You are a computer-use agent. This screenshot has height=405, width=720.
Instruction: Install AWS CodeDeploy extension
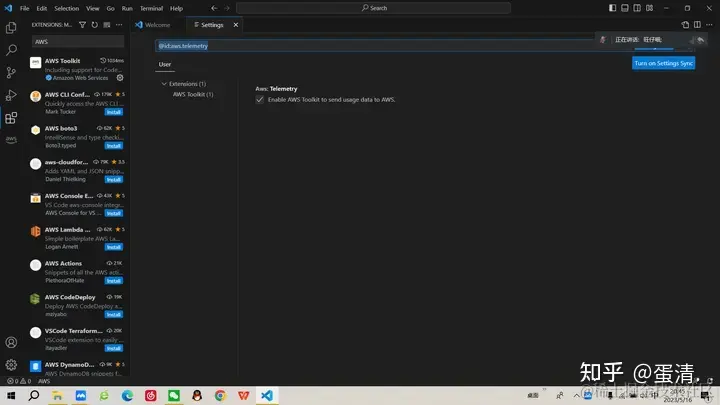(113, 315)
